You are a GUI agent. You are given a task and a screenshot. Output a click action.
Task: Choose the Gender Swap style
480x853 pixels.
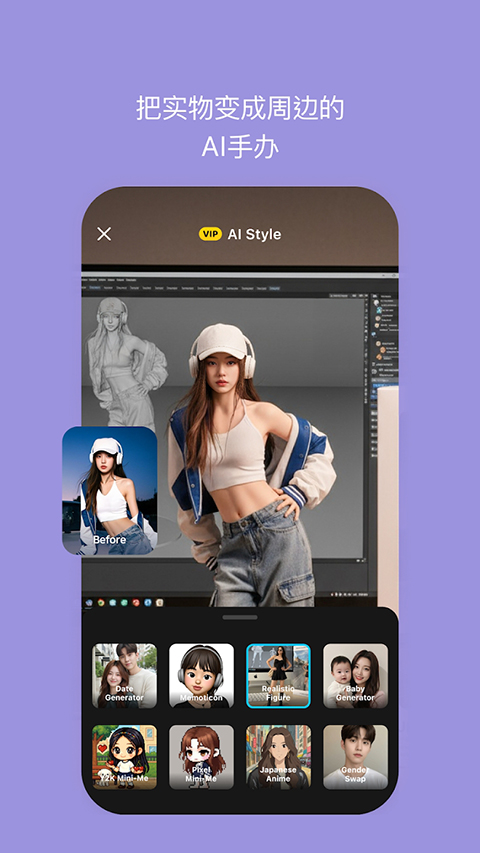click(x=355, y=757)
